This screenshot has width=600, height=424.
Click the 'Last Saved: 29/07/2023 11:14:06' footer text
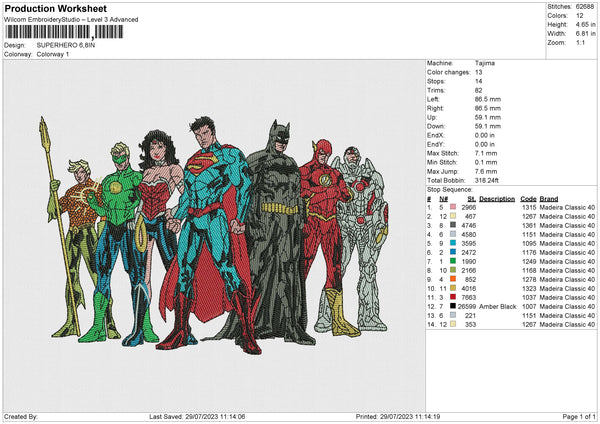point(197,416)
